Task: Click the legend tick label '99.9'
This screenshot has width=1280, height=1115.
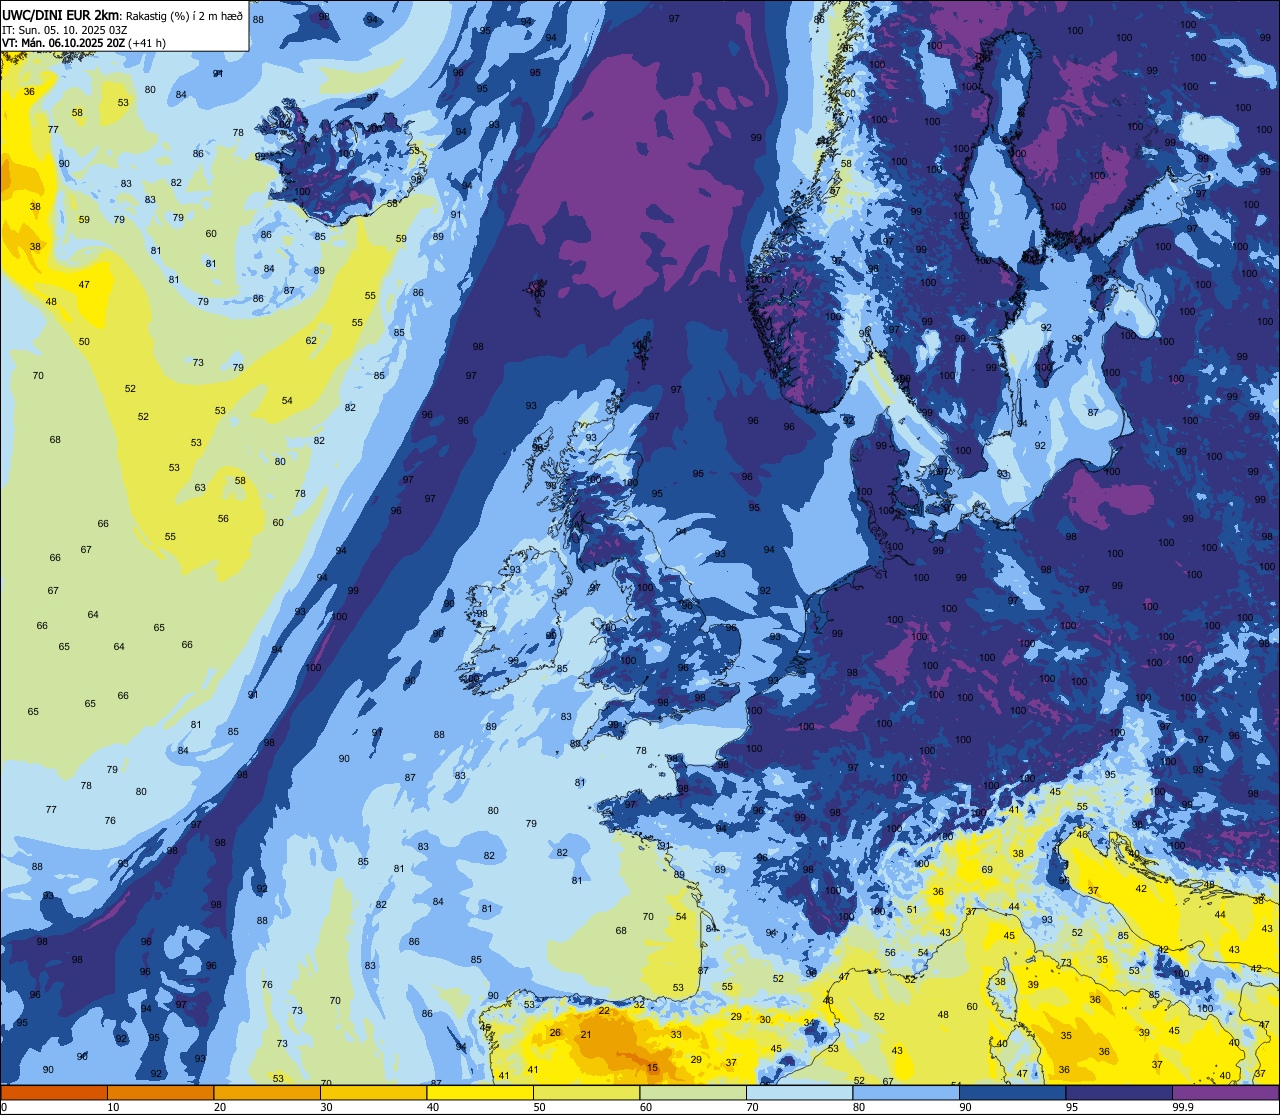Action: pyautogui.click(x=1184, y=1107)
